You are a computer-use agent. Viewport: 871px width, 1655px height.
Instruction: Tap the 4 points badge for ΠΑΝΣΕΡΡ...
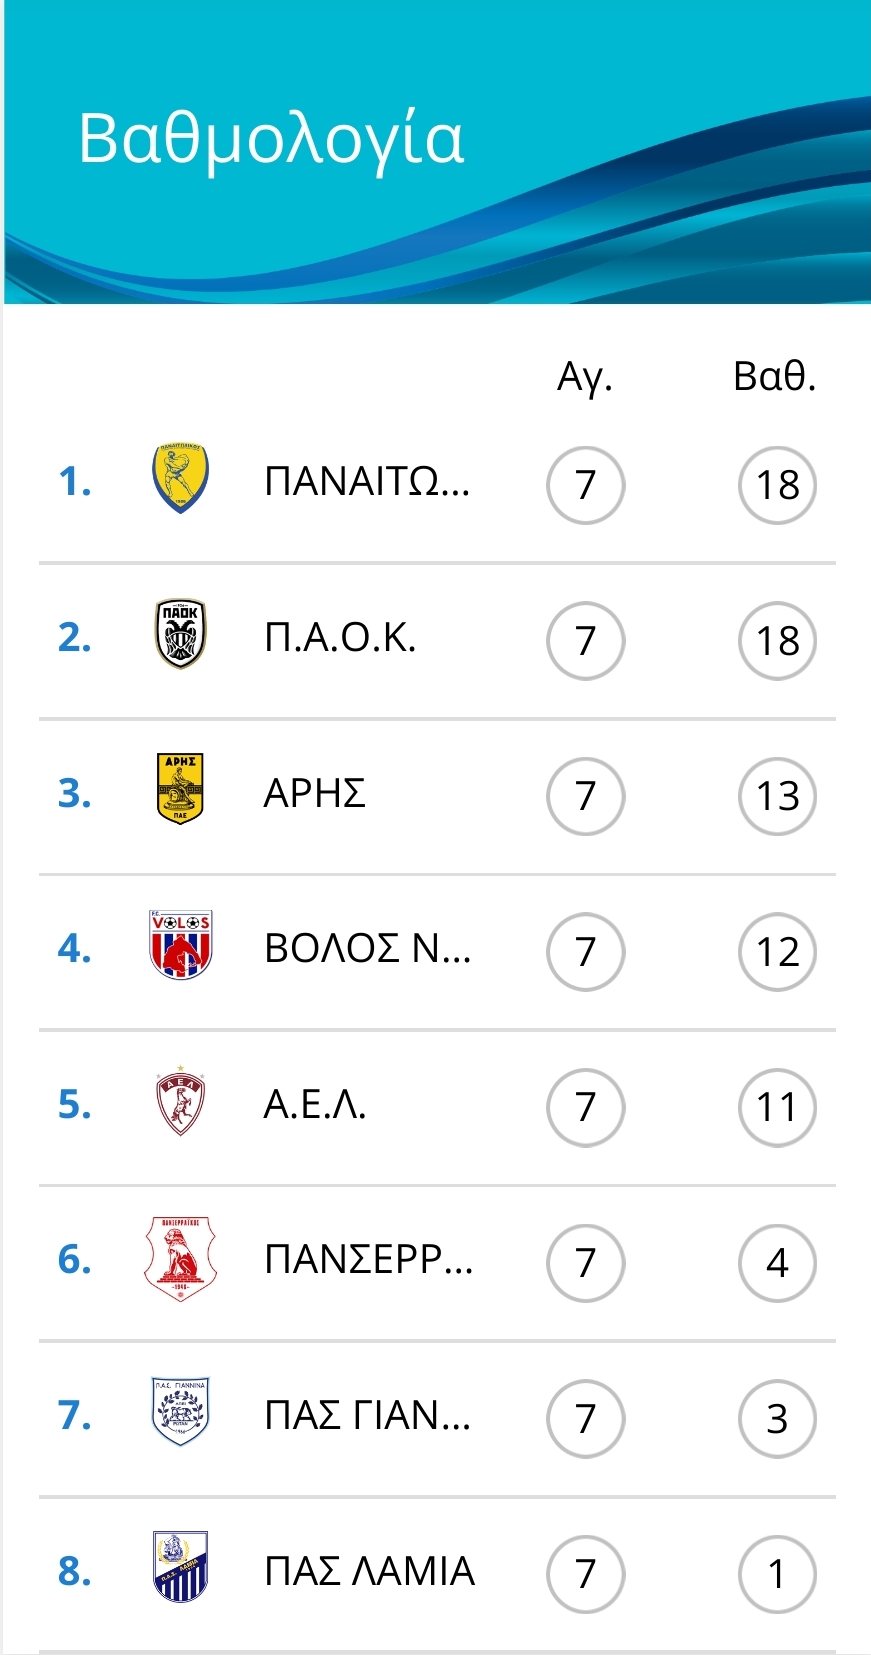pos(777,1263)
